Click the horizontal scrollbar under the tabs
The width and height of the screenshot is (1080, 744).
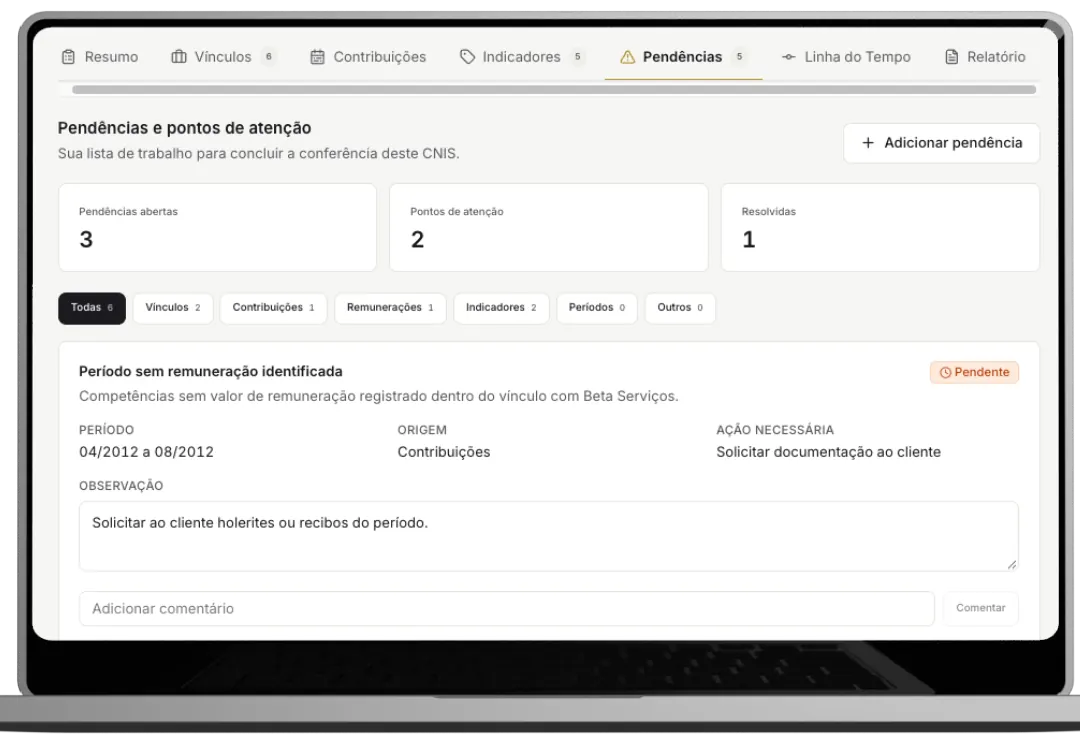[x=554, y=90]
